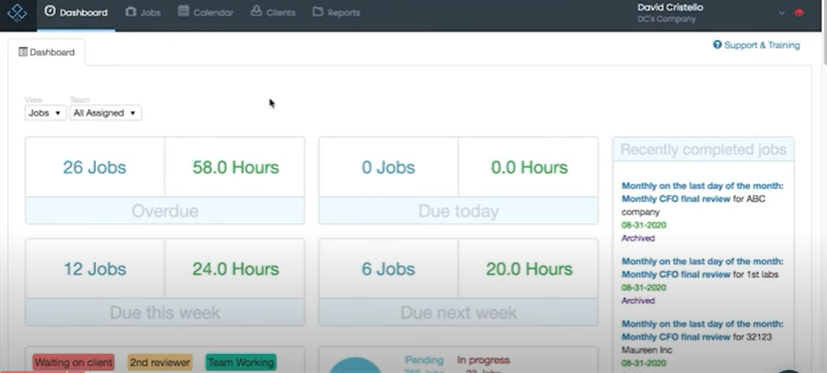Click the table icon on Dashboard tab

[x=23, y=52]
